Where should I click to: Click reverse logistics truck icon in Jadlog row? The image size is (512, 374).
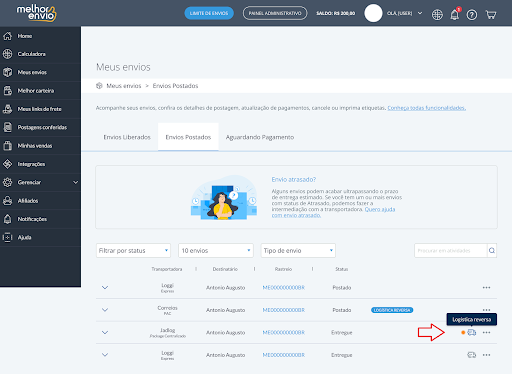coord(472,332)
